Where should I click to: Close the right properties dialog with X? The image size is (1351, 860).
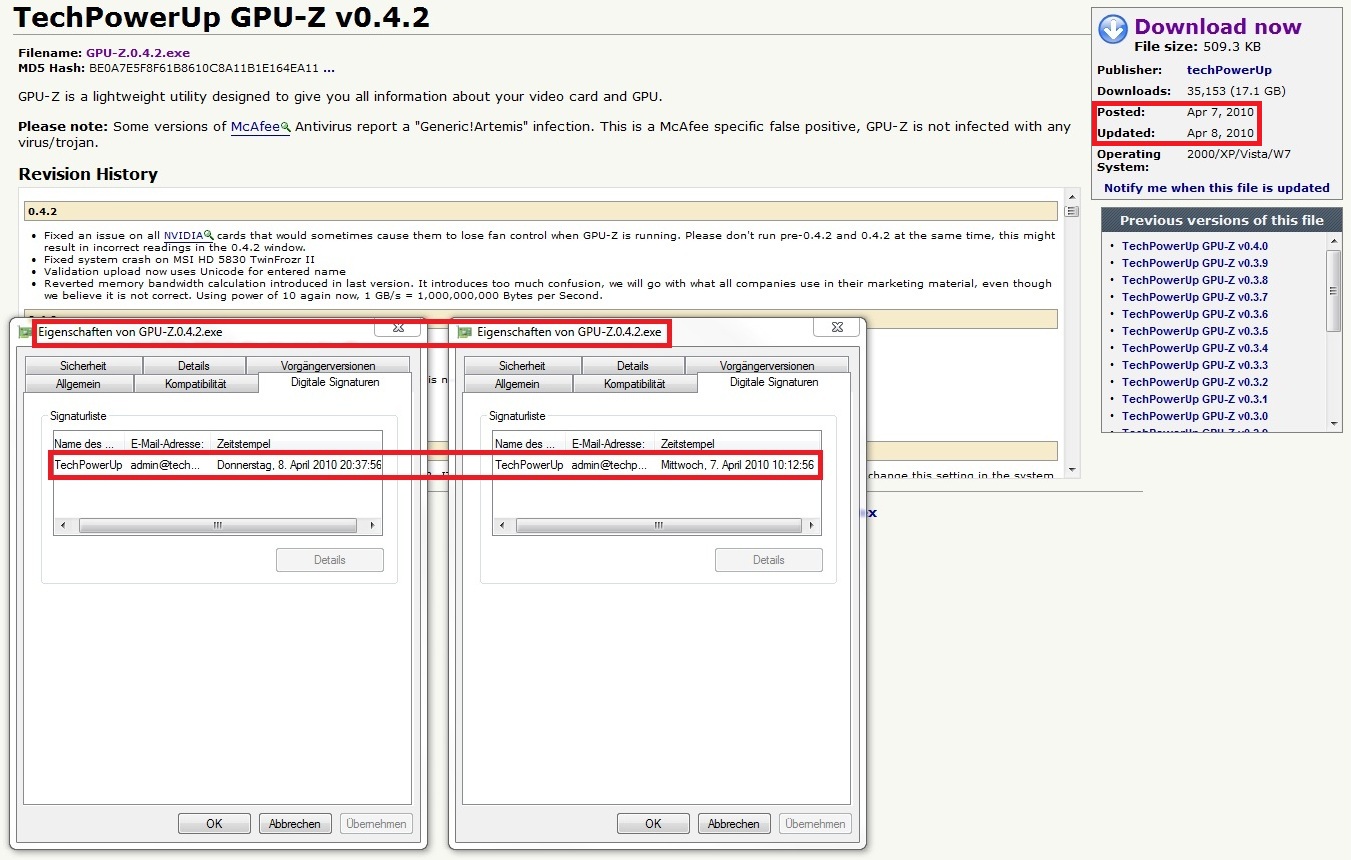point(837,327)
